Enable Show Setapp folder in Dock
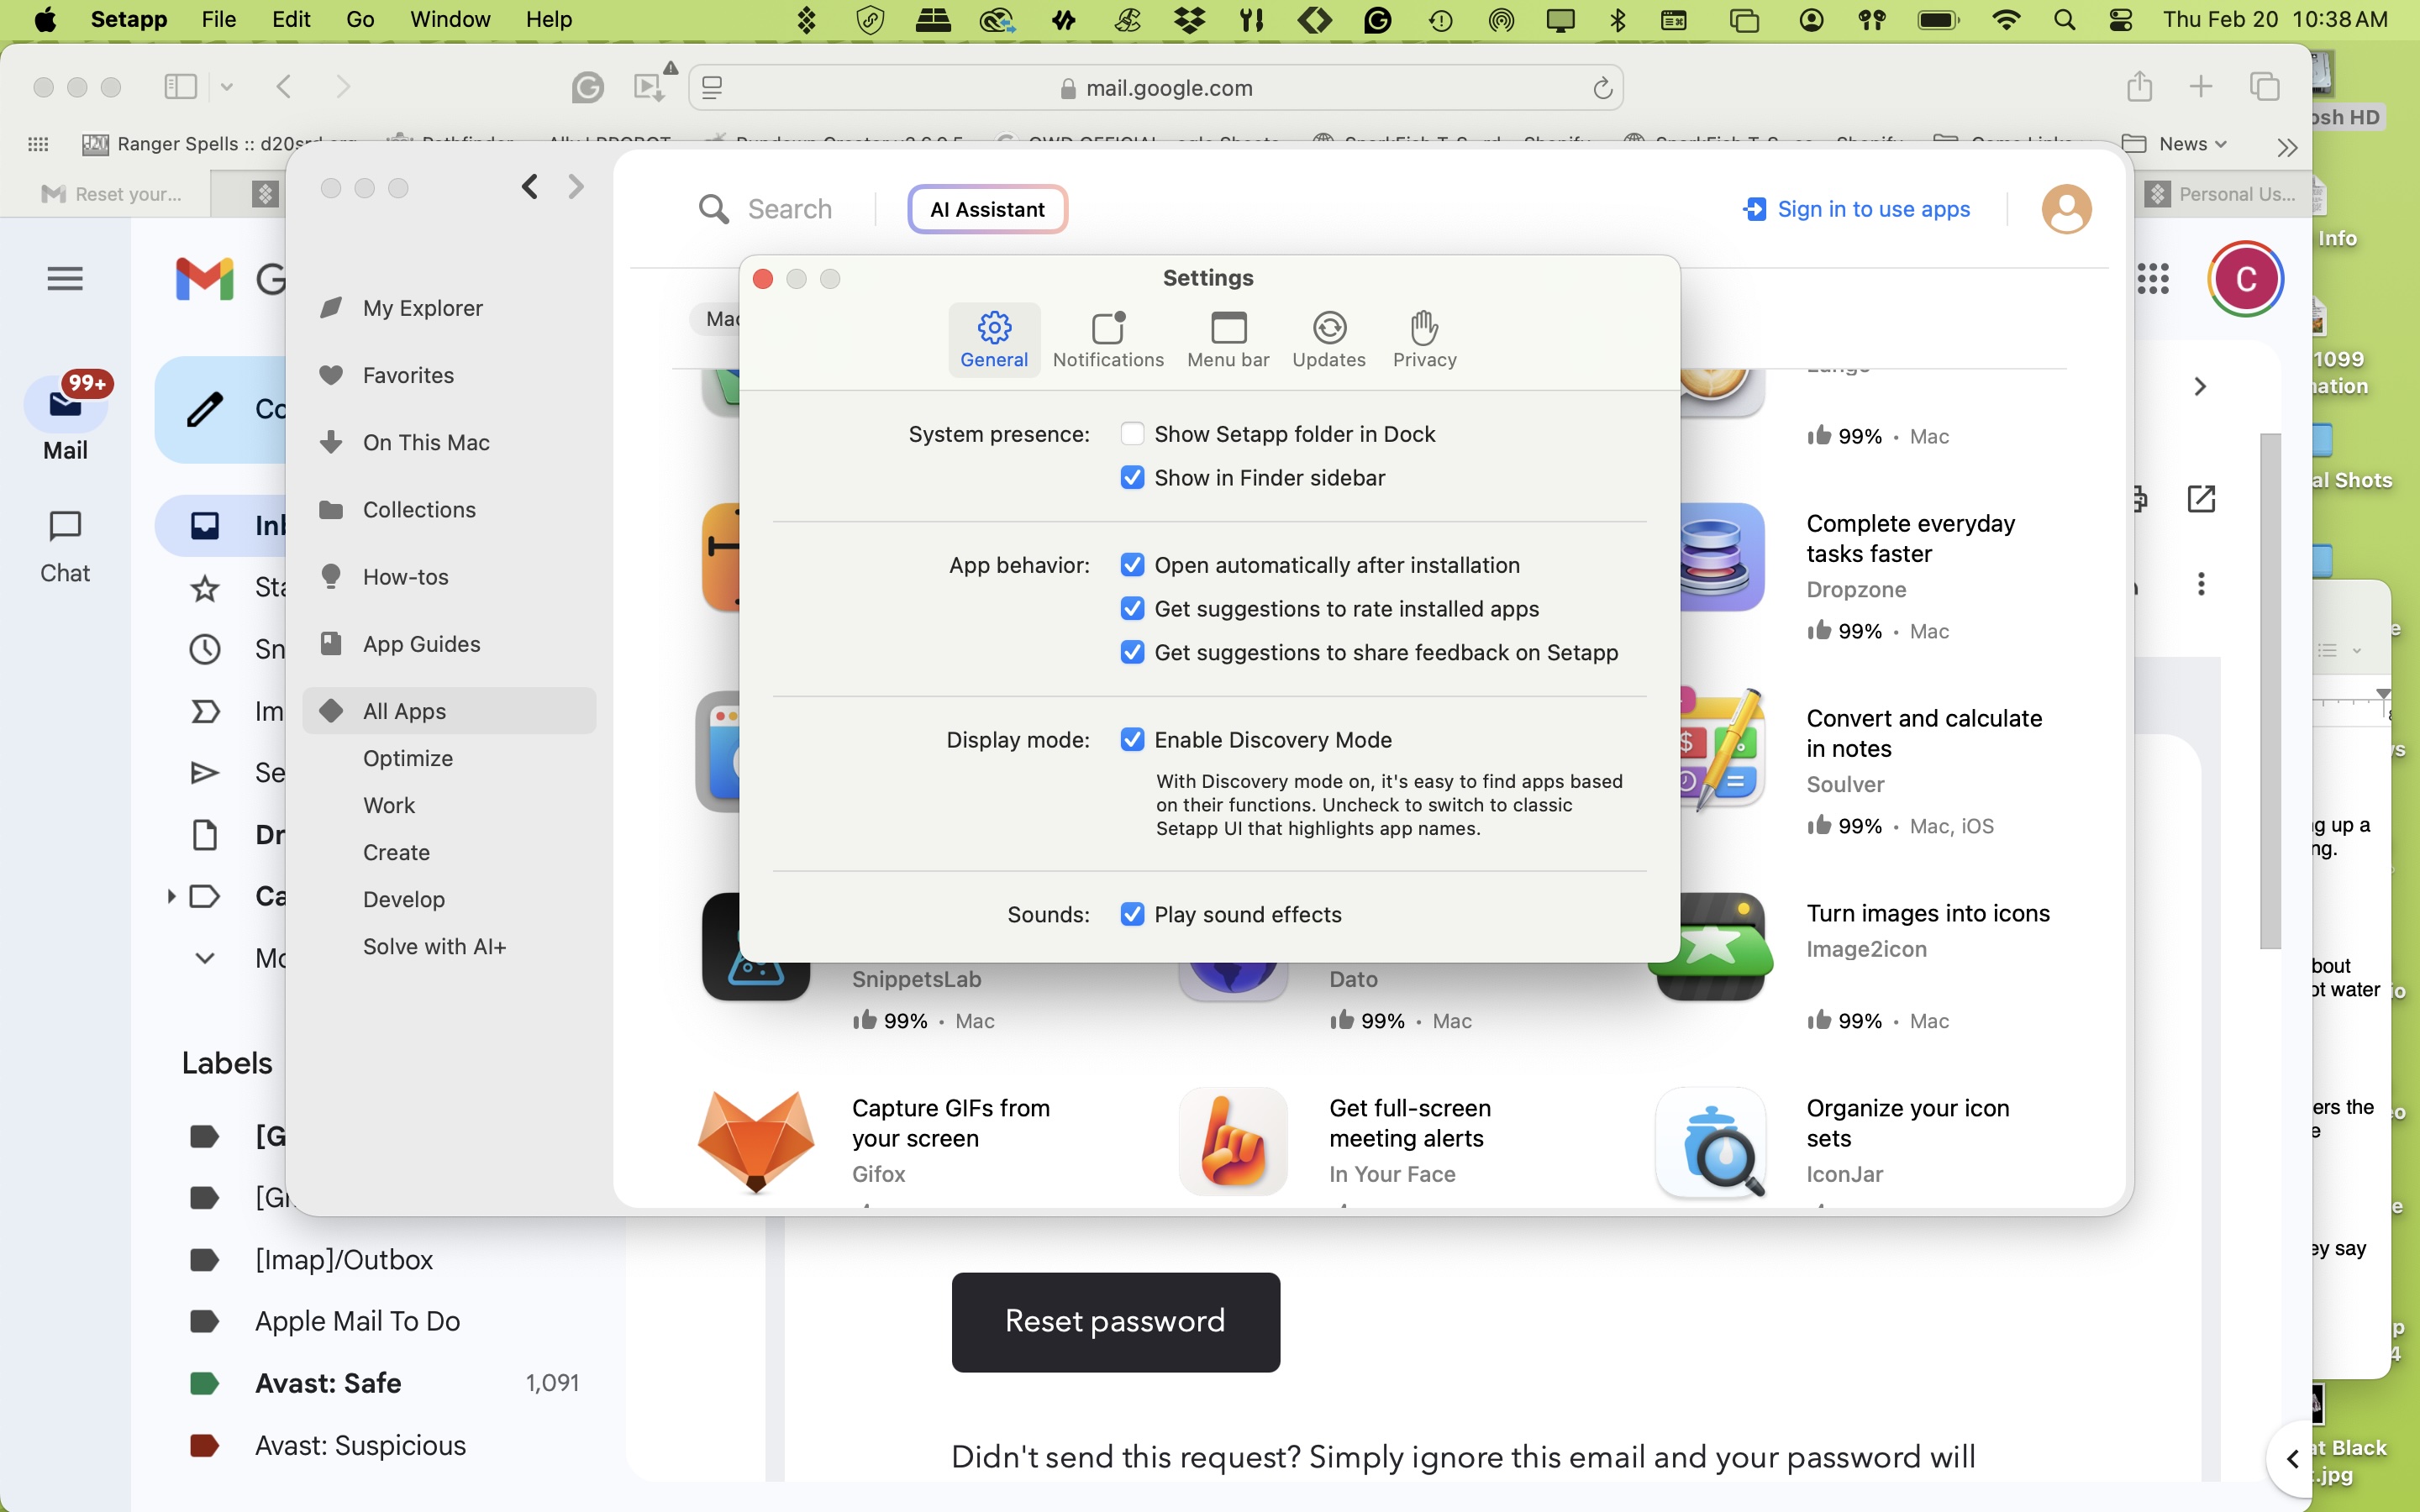Image resolution: width=2420 pixels, height=1512 pixels. coord(1132,433)
